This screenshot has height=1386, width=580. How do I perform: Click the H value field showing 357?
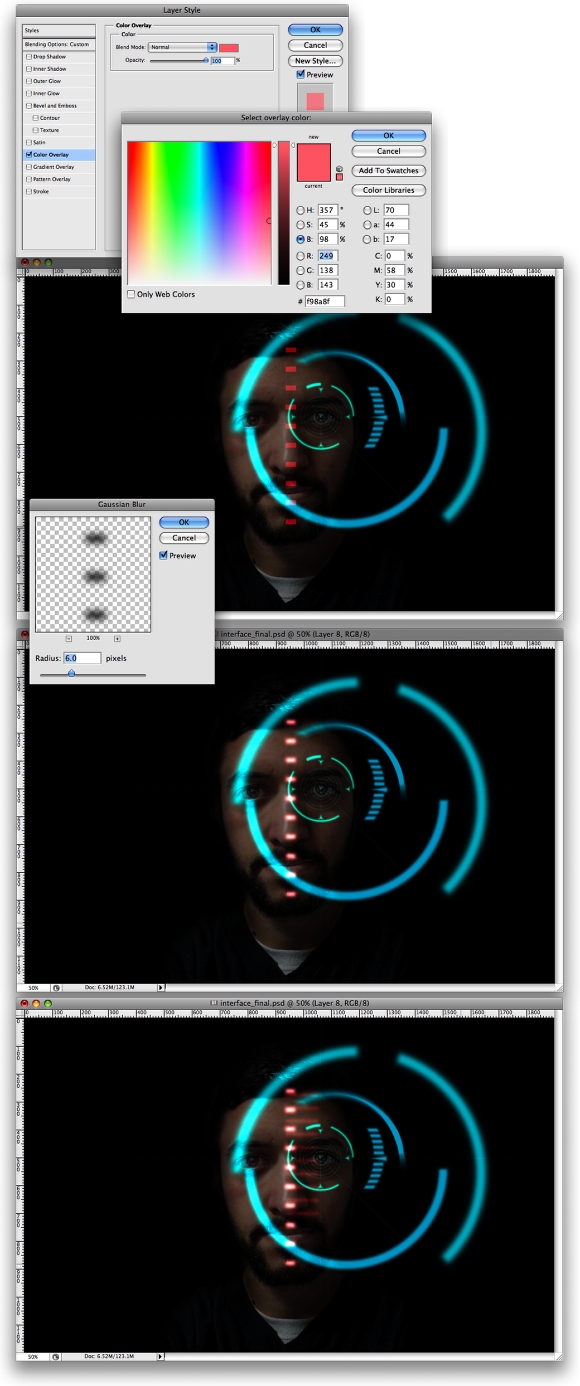[329, 210]
